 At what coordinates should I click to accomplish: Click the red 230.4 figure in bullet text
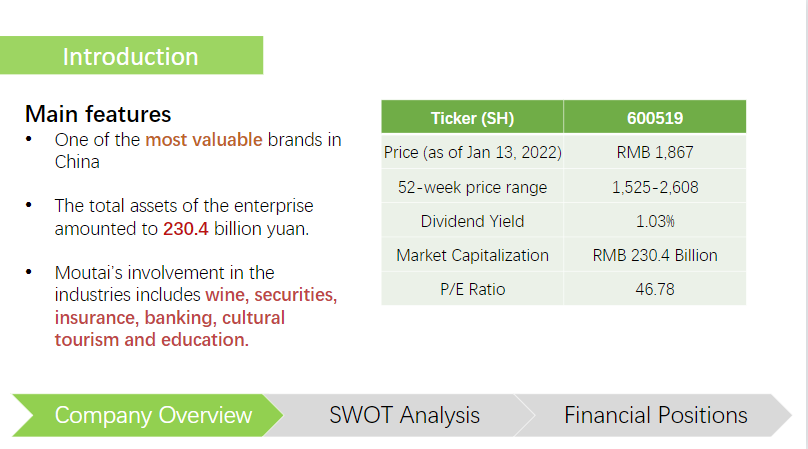click(x=186, y=228)
